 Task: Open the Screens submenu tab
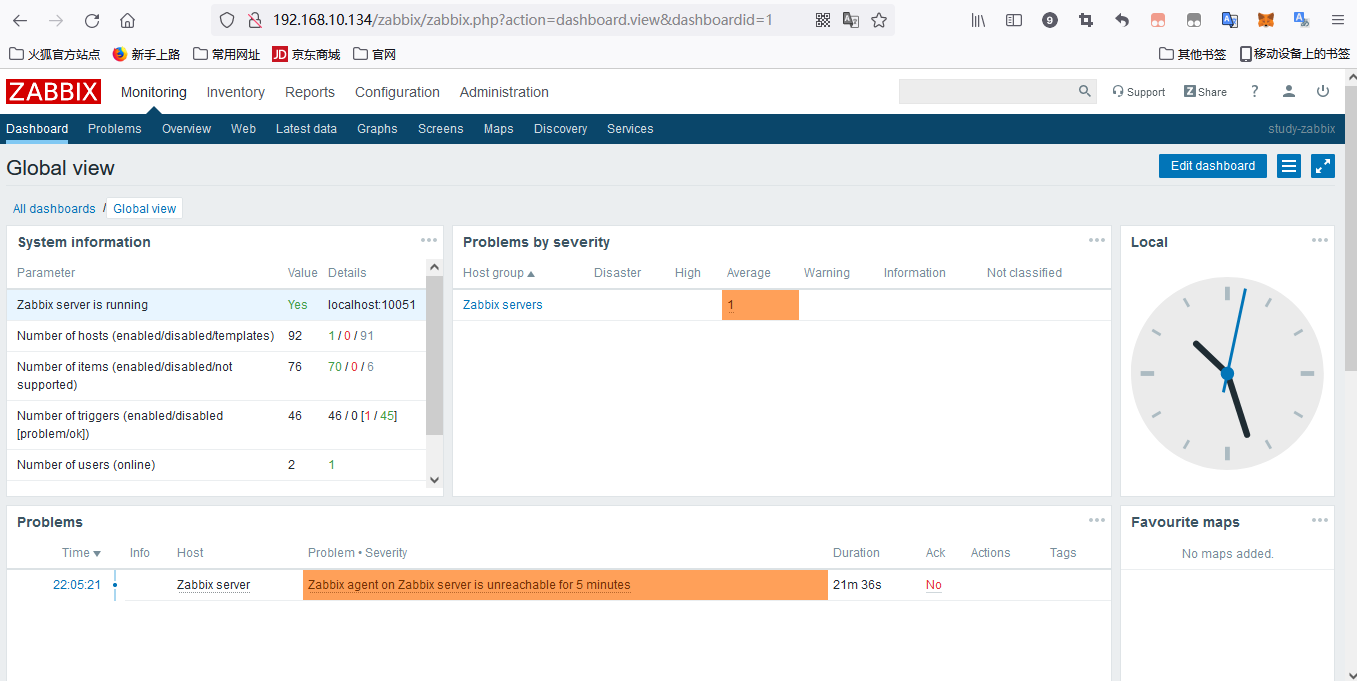441,129
